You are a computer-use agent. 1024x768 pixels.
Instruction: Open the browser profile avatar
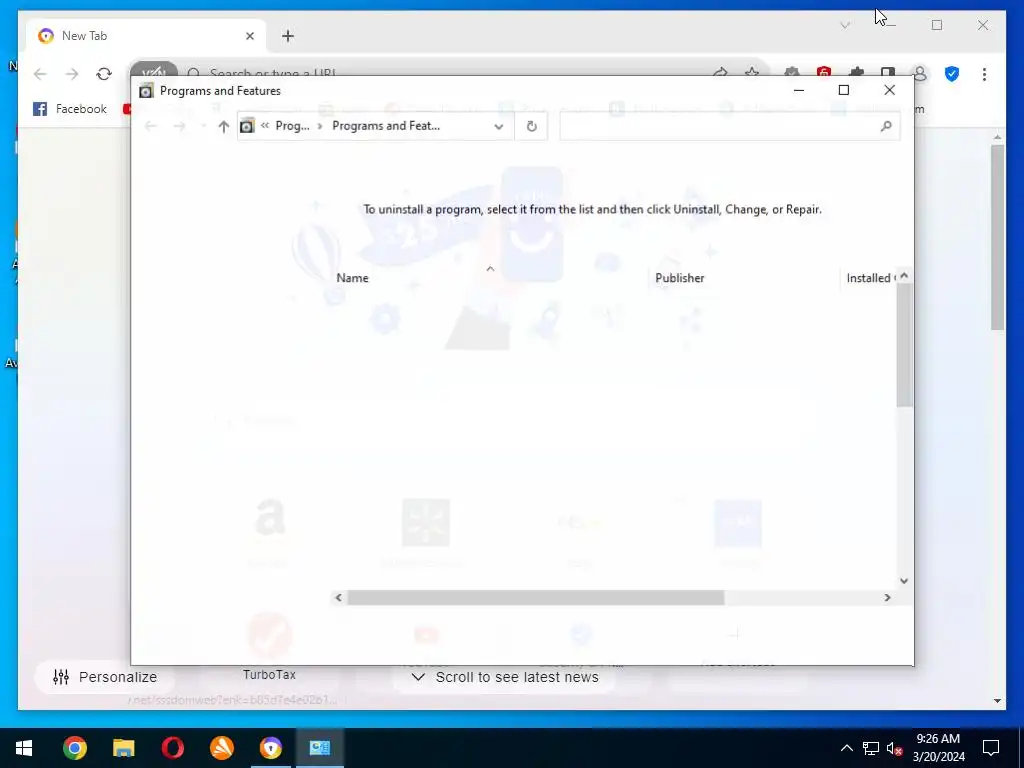(920, 74)
